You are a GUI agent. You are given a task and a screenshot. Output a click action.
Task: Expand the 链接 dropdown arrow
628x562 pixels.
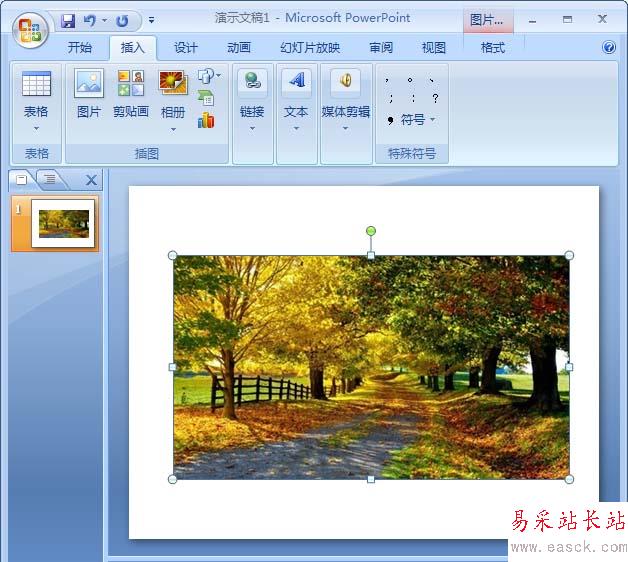(x=252, y=129)
